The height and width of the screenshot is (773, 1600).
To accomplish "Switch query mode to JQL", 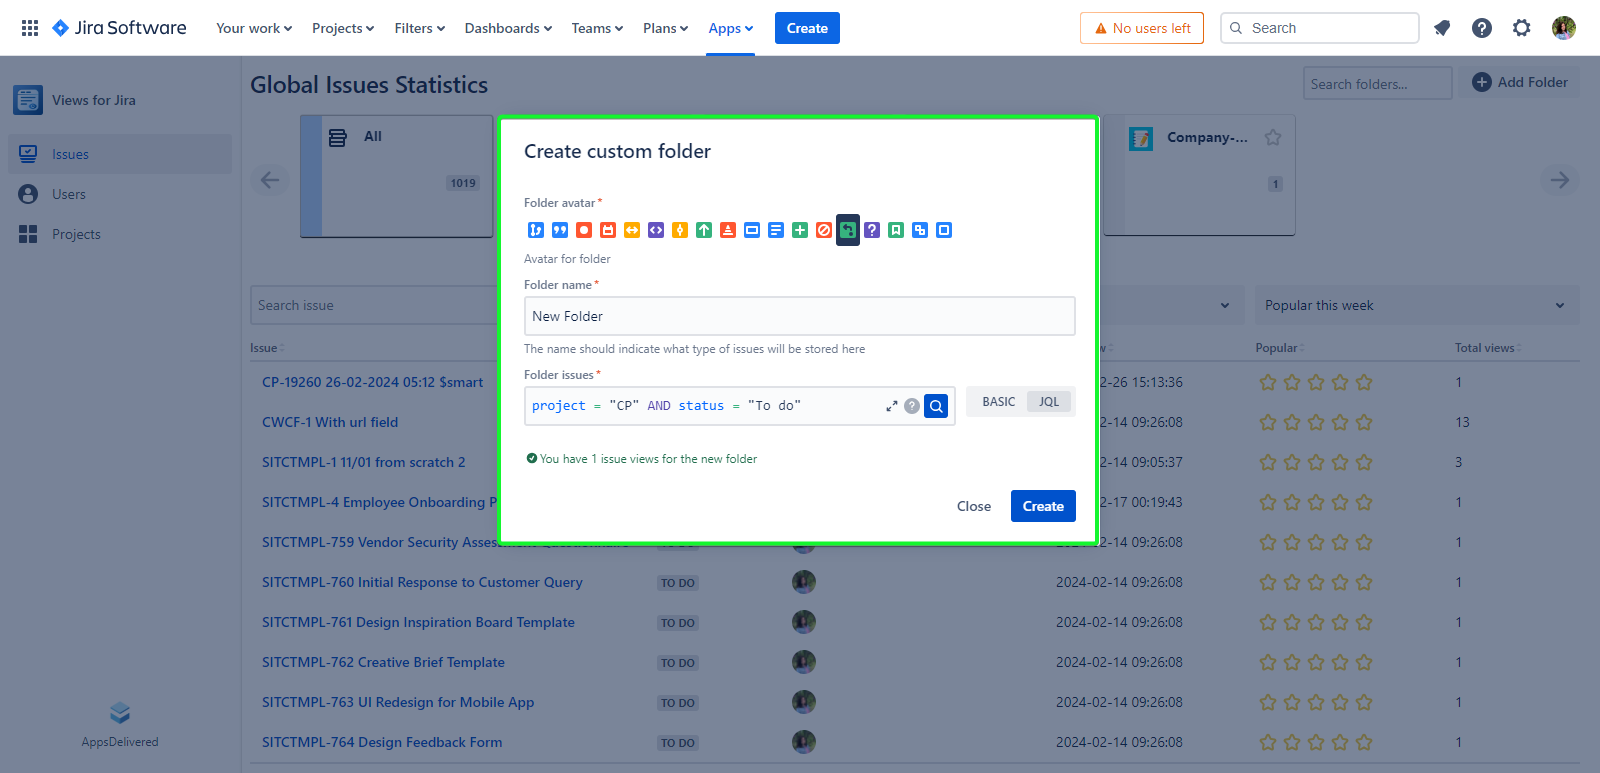I will 1048,402.
